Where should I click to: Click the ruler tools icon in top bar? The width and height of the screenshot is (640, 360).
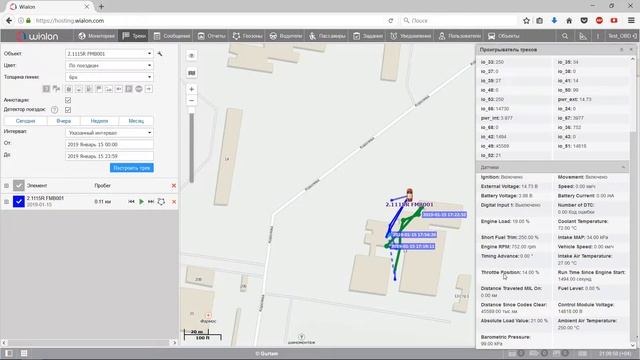tap(583, 36)
